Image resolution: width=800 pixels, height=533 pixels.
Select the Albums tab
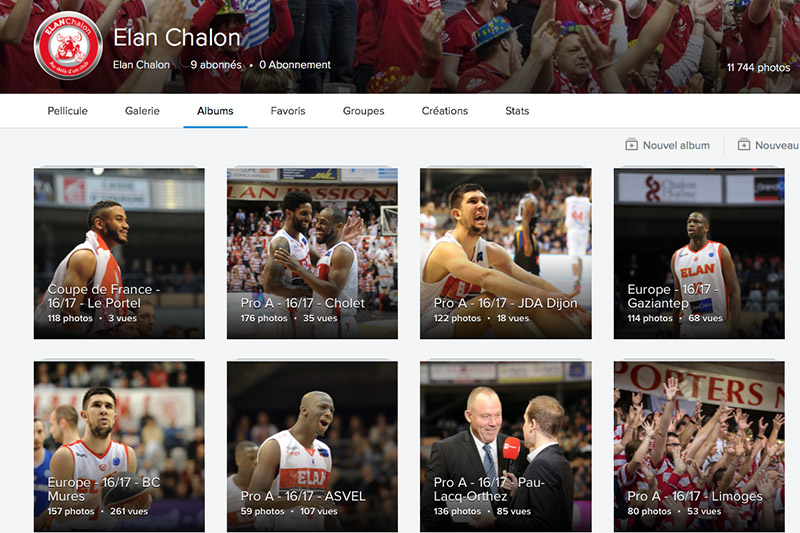tap(215, 111)
